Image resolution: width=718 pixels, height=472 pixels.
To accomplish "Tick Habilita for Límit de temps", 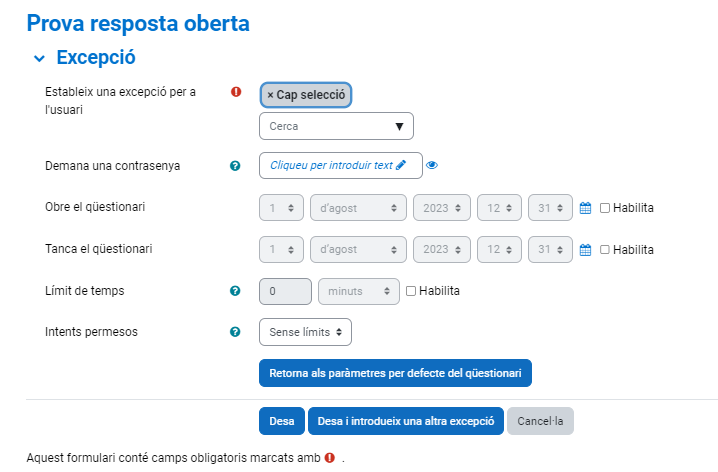I will tap(411, 291).
